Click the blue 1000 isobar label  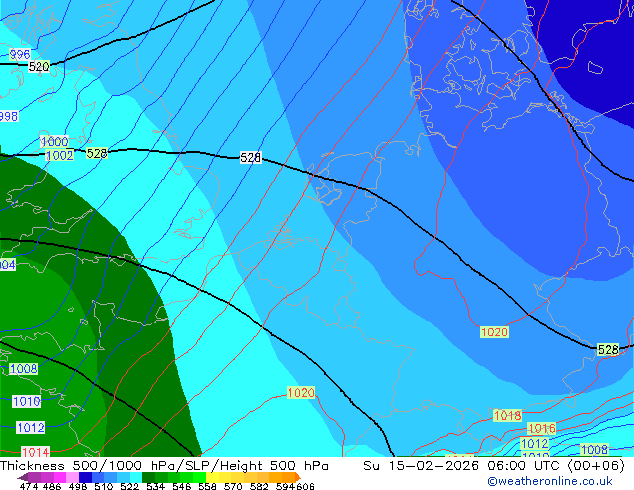[x=55, y=142]
